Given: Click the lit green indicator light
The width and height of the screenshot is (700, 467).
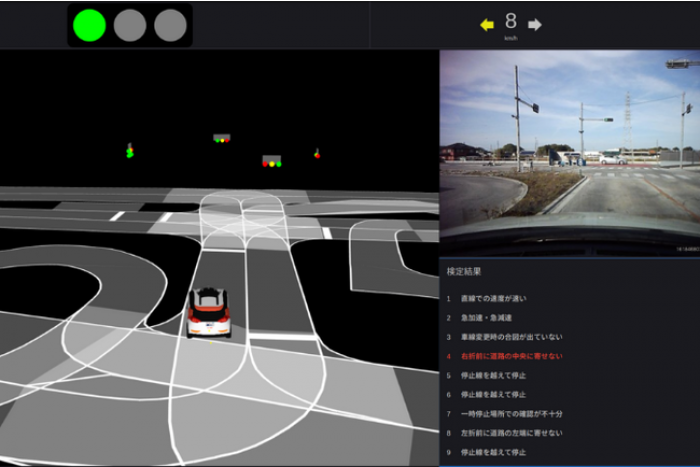Looking at the screenshot, I should (90, 25).
